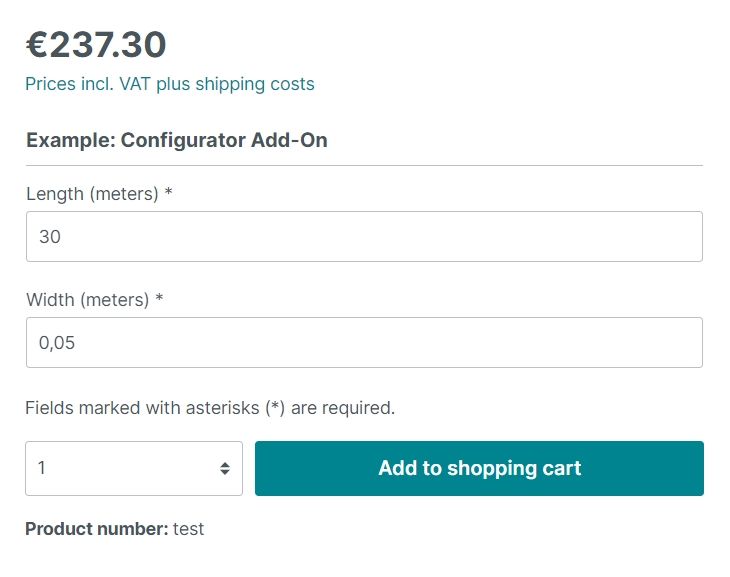Focus the Width (meters) input field

[364, 343]
